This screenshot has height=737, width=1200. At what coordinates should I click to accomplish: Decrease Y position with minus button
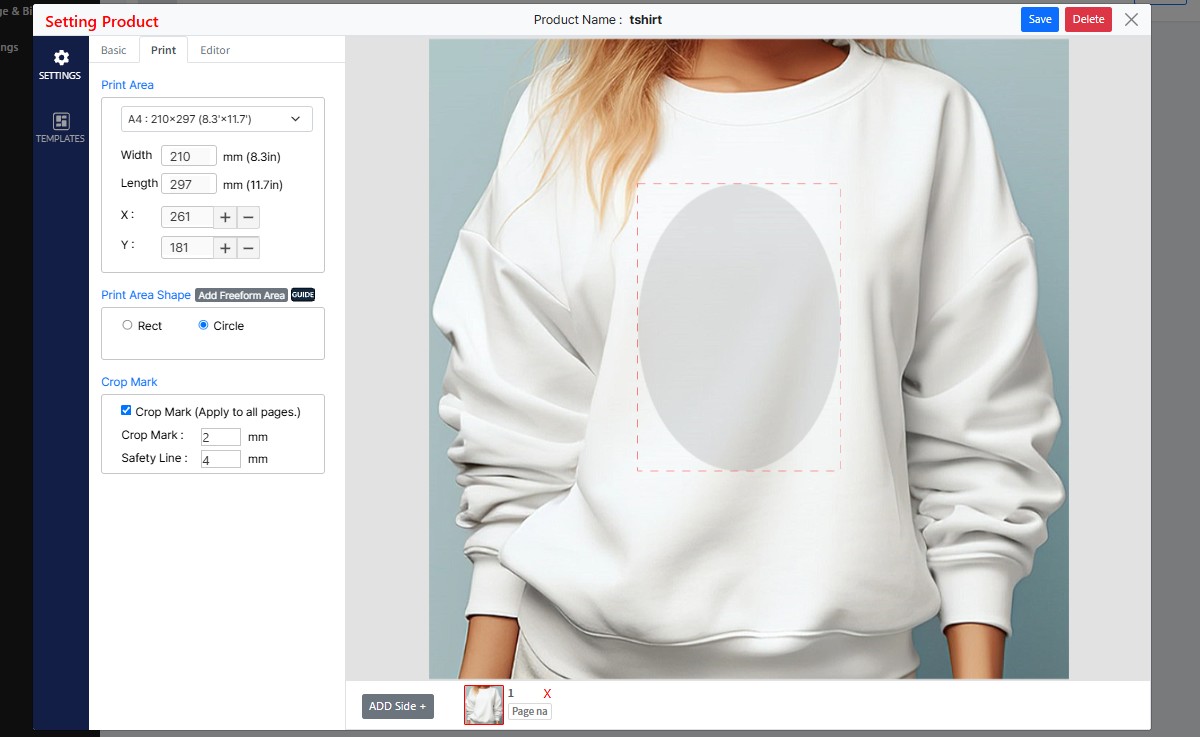[x=248, y=248]
